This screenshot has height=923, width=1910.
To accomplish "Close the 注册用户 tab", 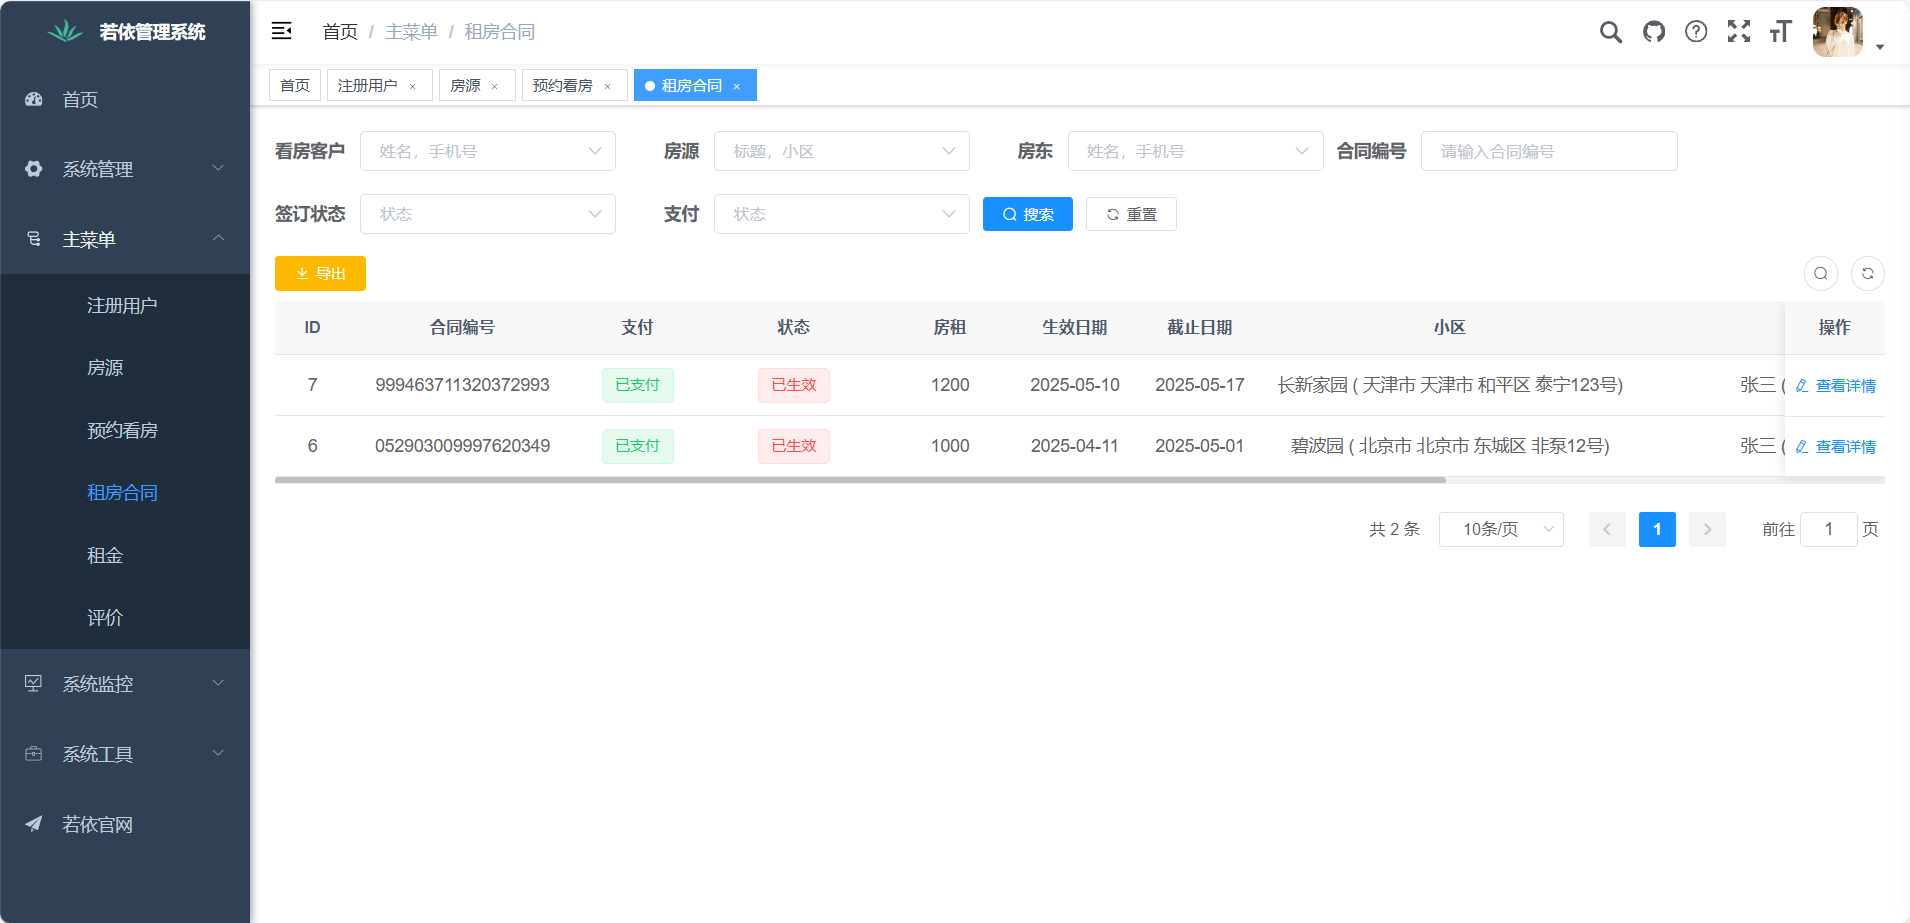I will [412, 86].
